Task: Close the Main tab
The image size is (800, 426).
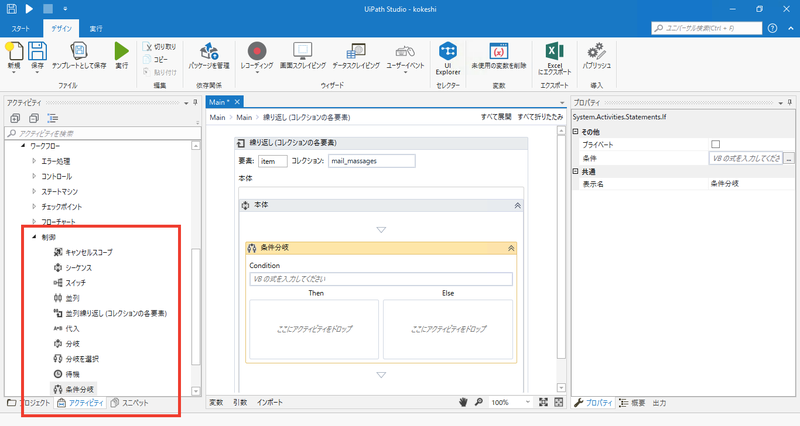Action: pos(237,102)
